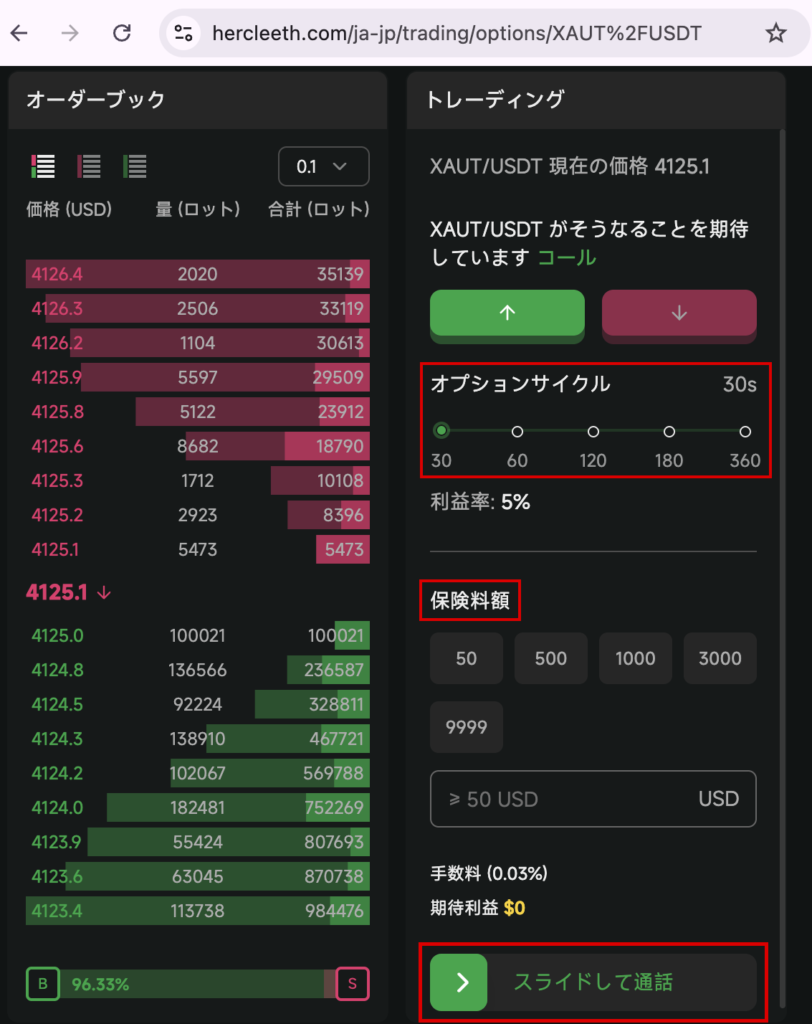Select ask price 4125.3 row
This screenshot has height=1024, width=812.
coord(198,481)
